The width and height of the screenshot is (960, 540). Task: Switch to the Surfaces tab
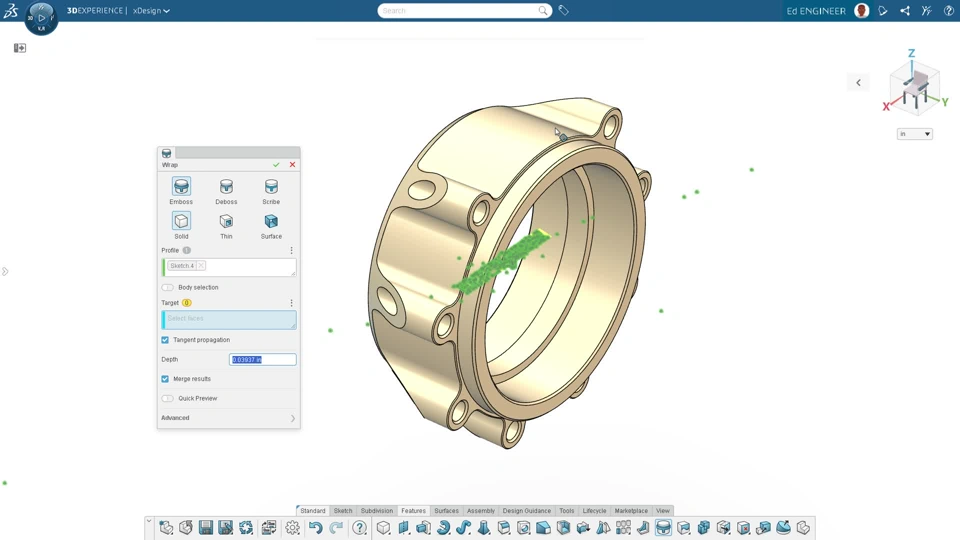pyautogui.click(x=446, y=511)
